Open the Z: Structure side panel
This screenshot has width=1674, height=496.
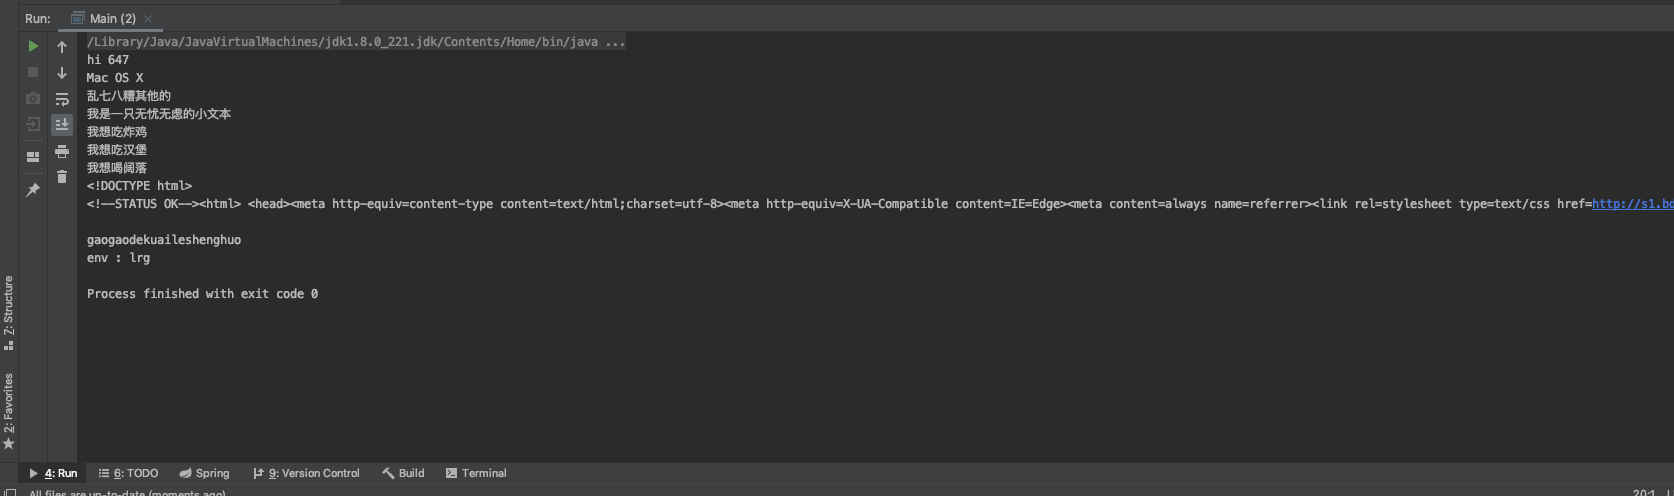tap(9, 313)
